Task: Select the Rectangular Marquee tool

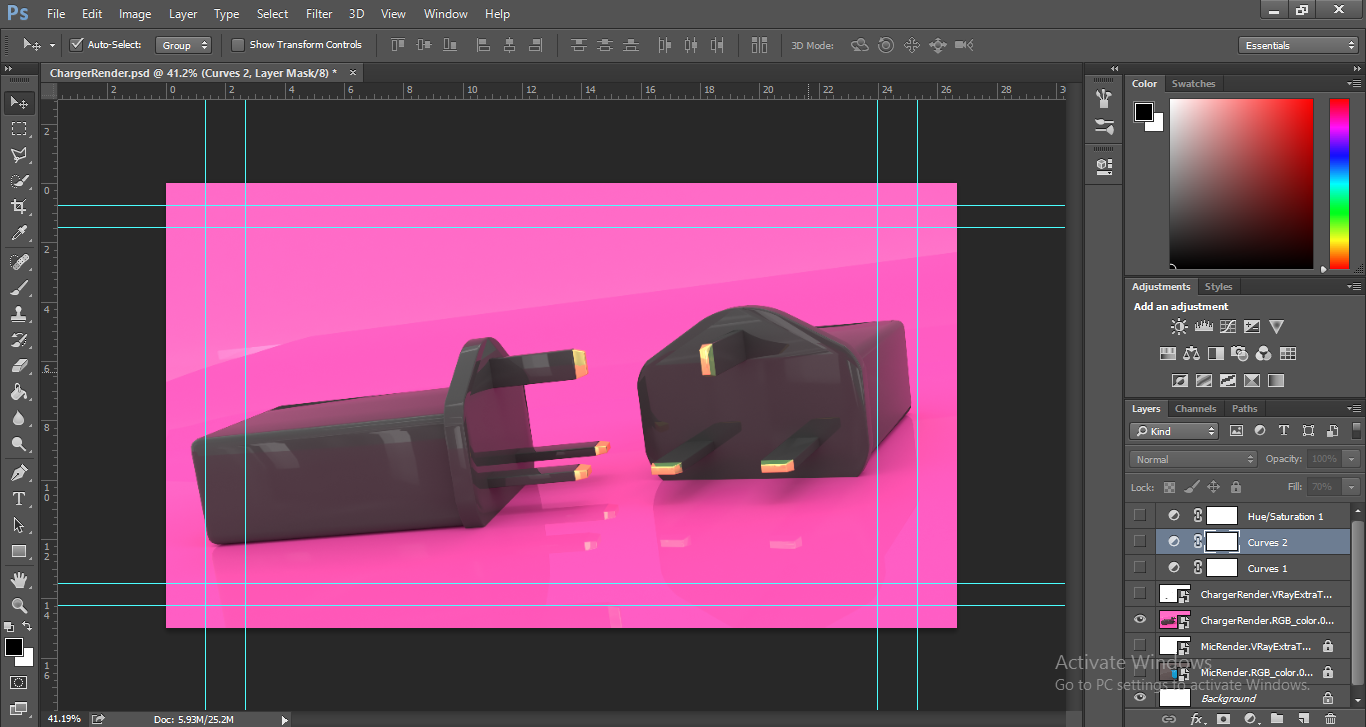Action: click(x=19, y=129)
